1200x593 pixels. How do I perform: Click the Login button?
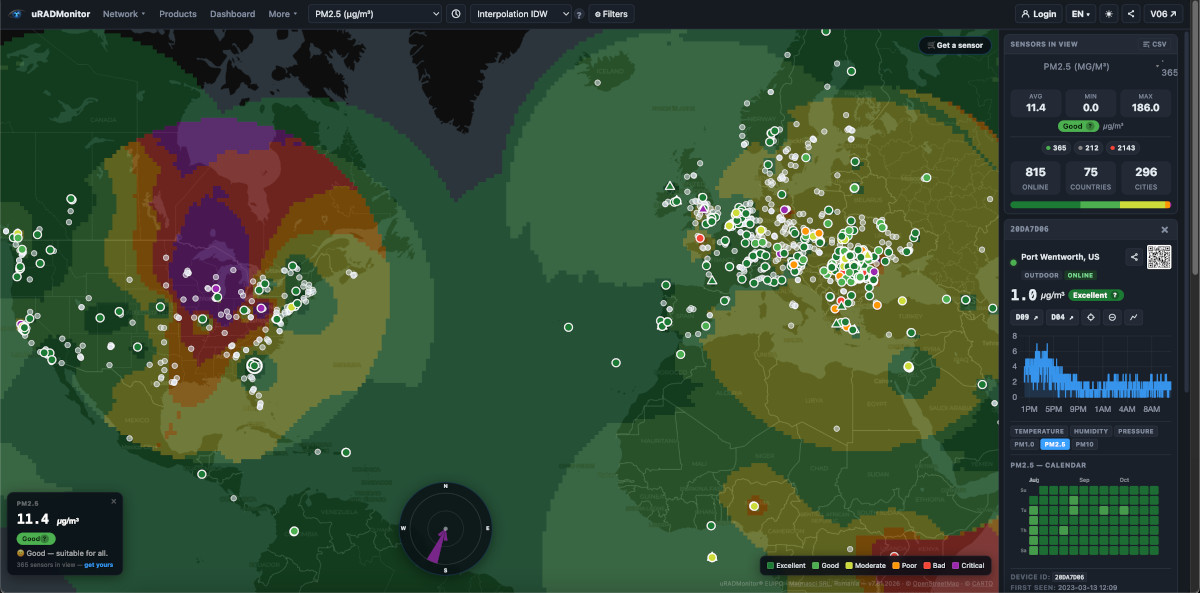[x=1039, y=14]
